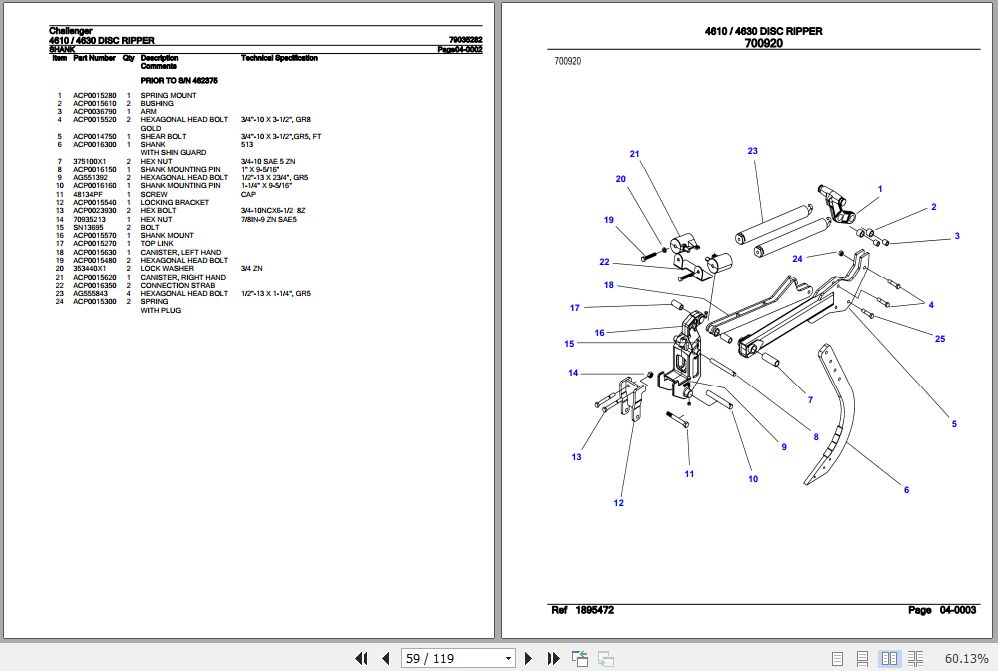Viewport: 998px width, 671px height.
Task: Go to the first page
Action: click(362, 659)
